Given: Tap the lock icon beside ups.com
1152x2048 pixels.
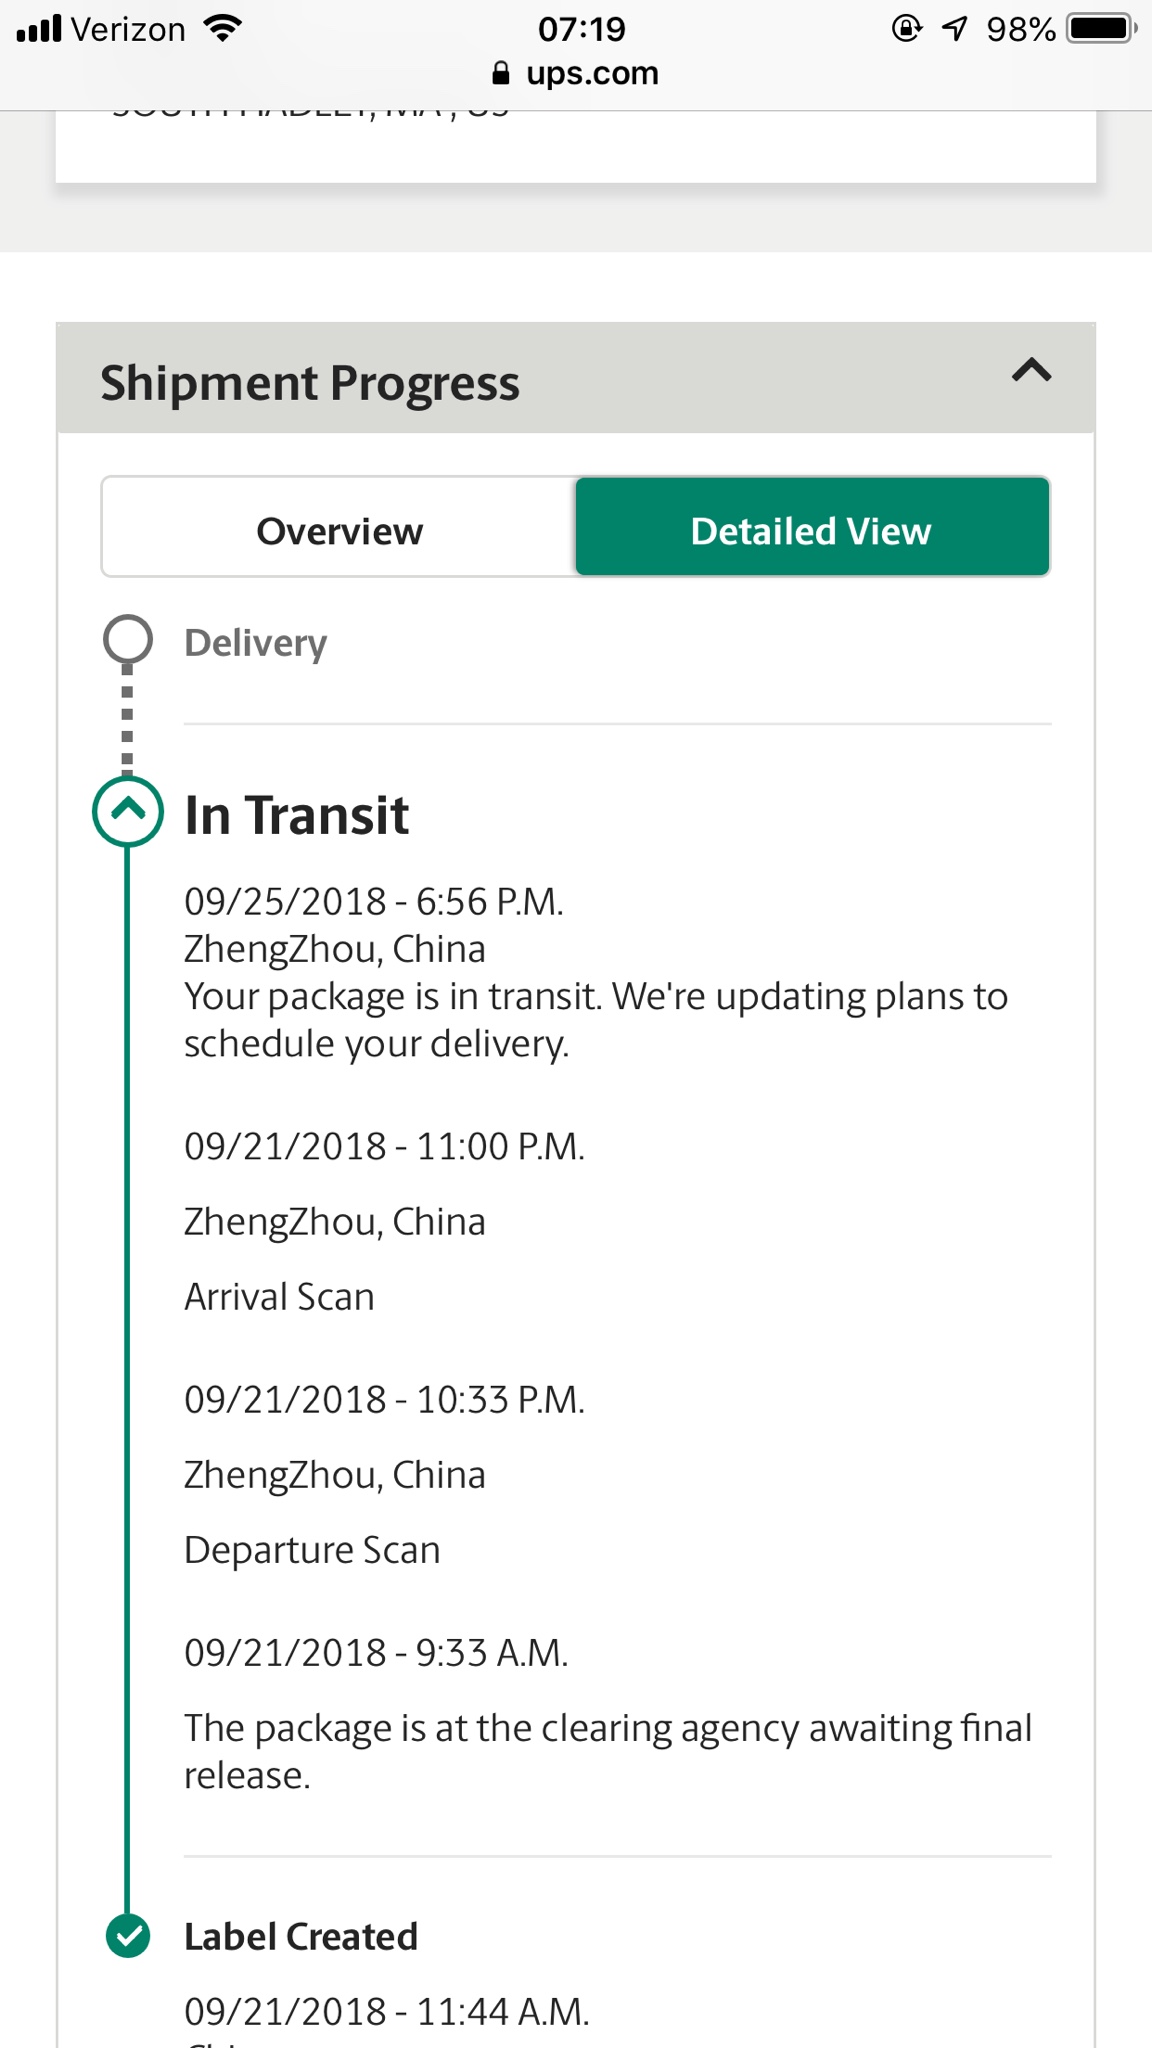Looking at the screenshot, I should (x=501, y=73).
